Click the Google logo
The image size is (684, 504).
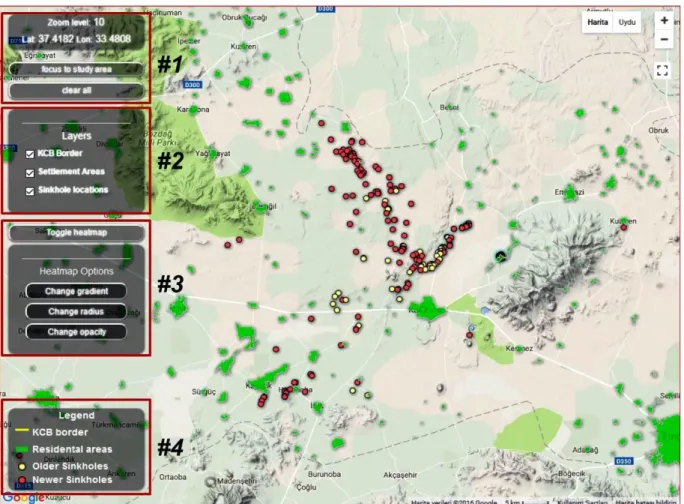tap(23, 497)
